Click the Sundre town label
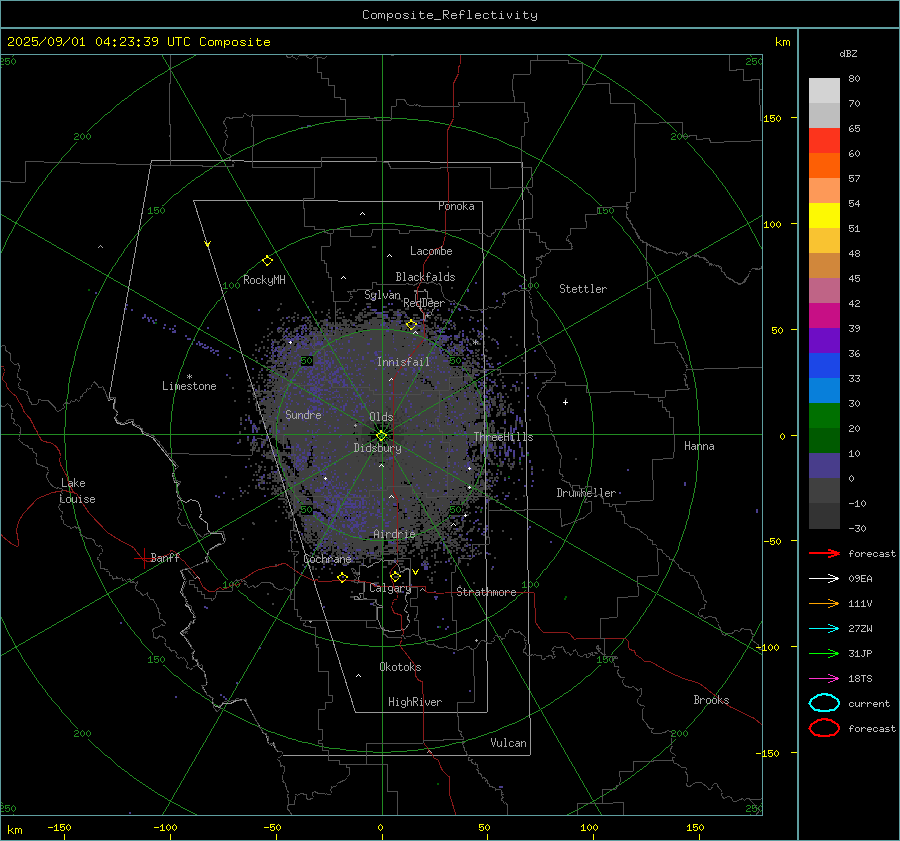The image size is (900, 841). [303, 414]
